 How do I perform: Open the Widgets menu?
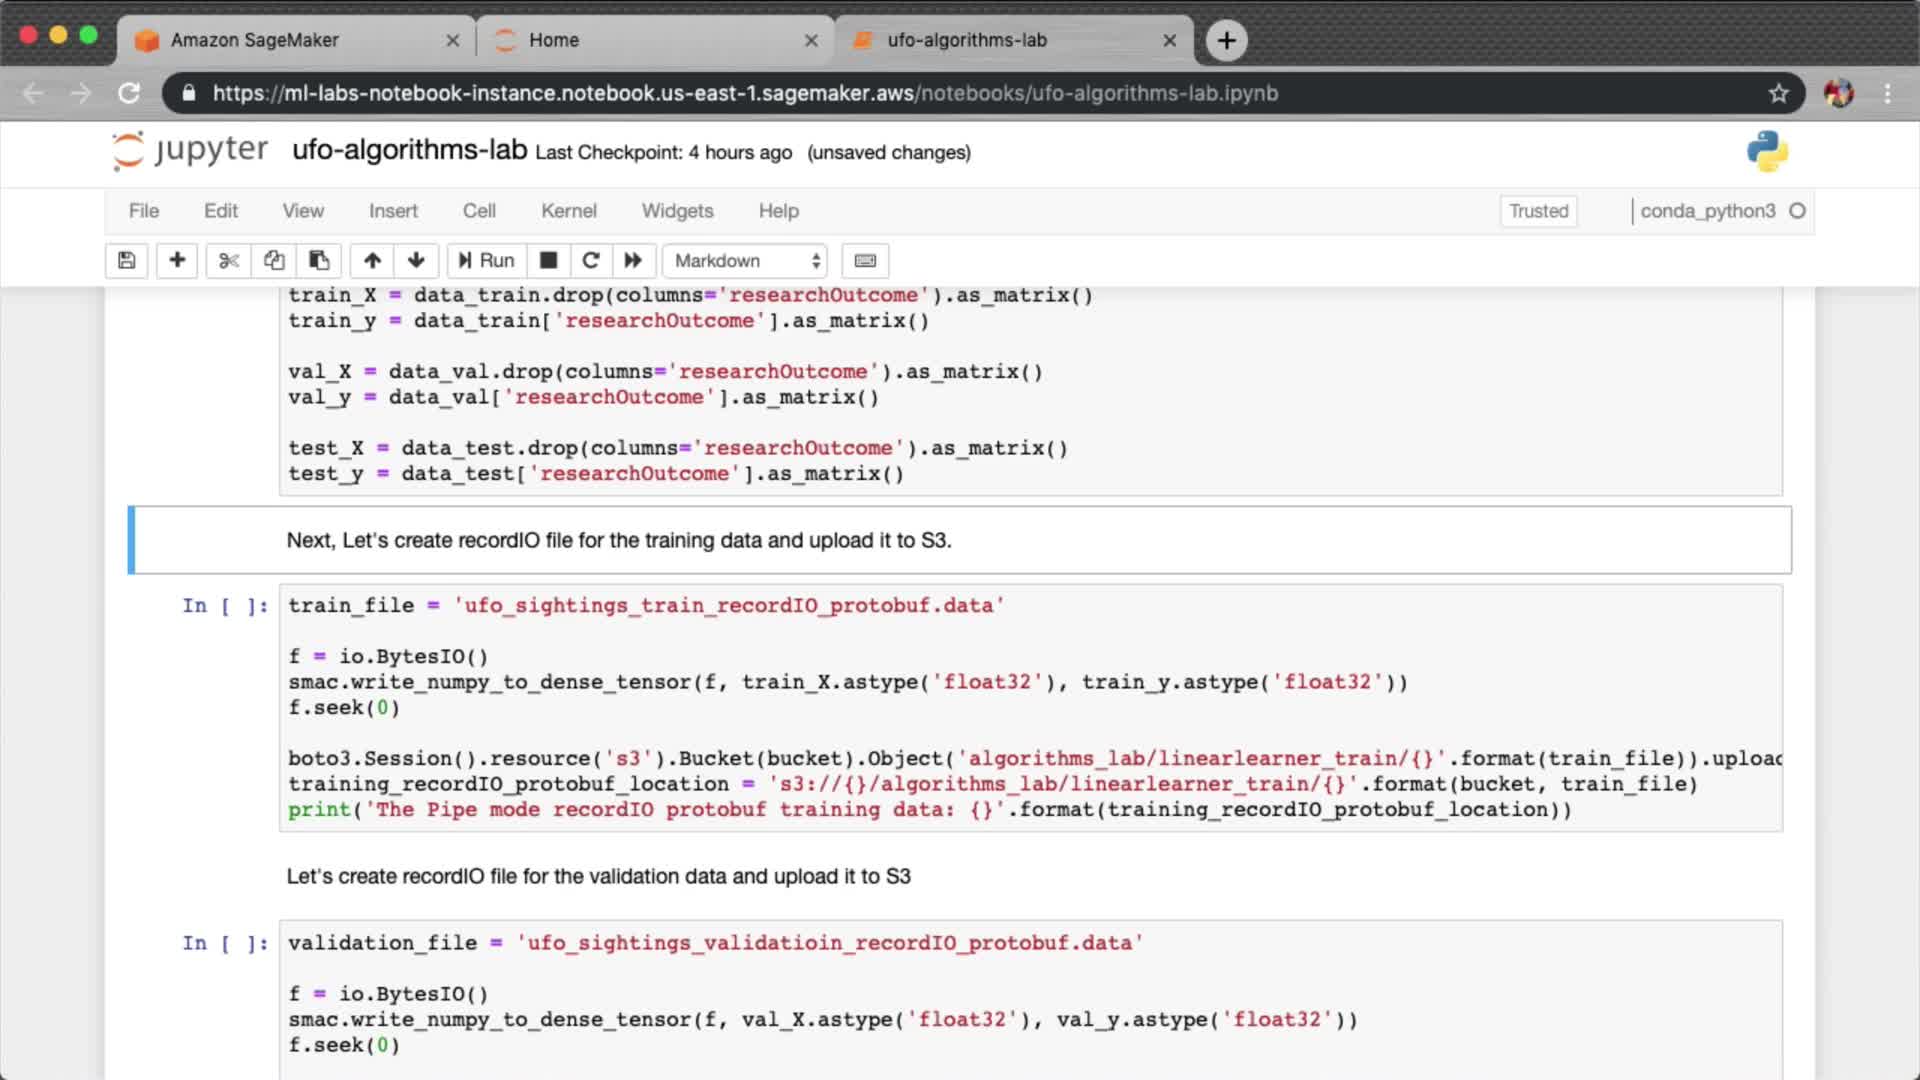(677, 211)
